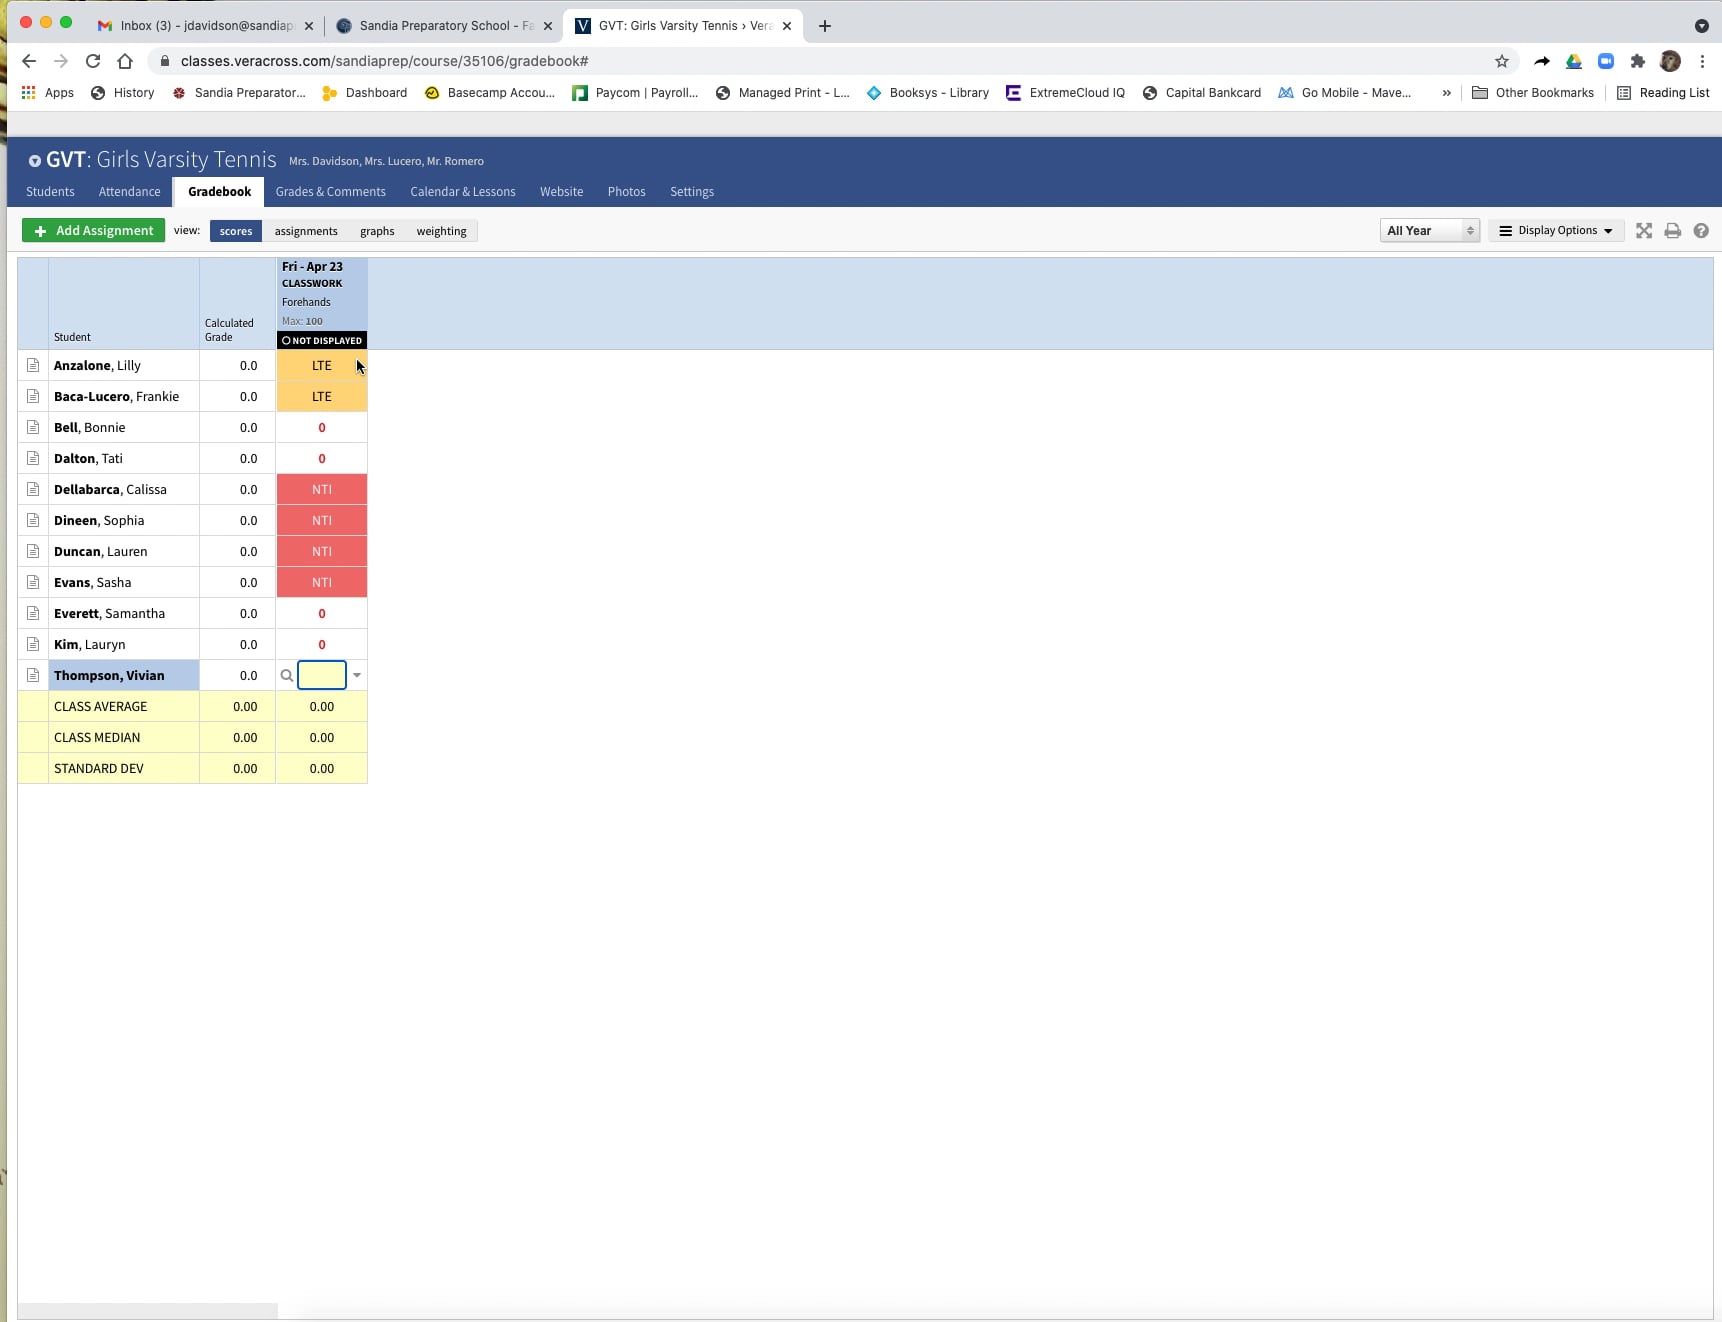This screenshot has height=1322, width=1722.
Task: Go back to previous page
Action: (29, 61)
